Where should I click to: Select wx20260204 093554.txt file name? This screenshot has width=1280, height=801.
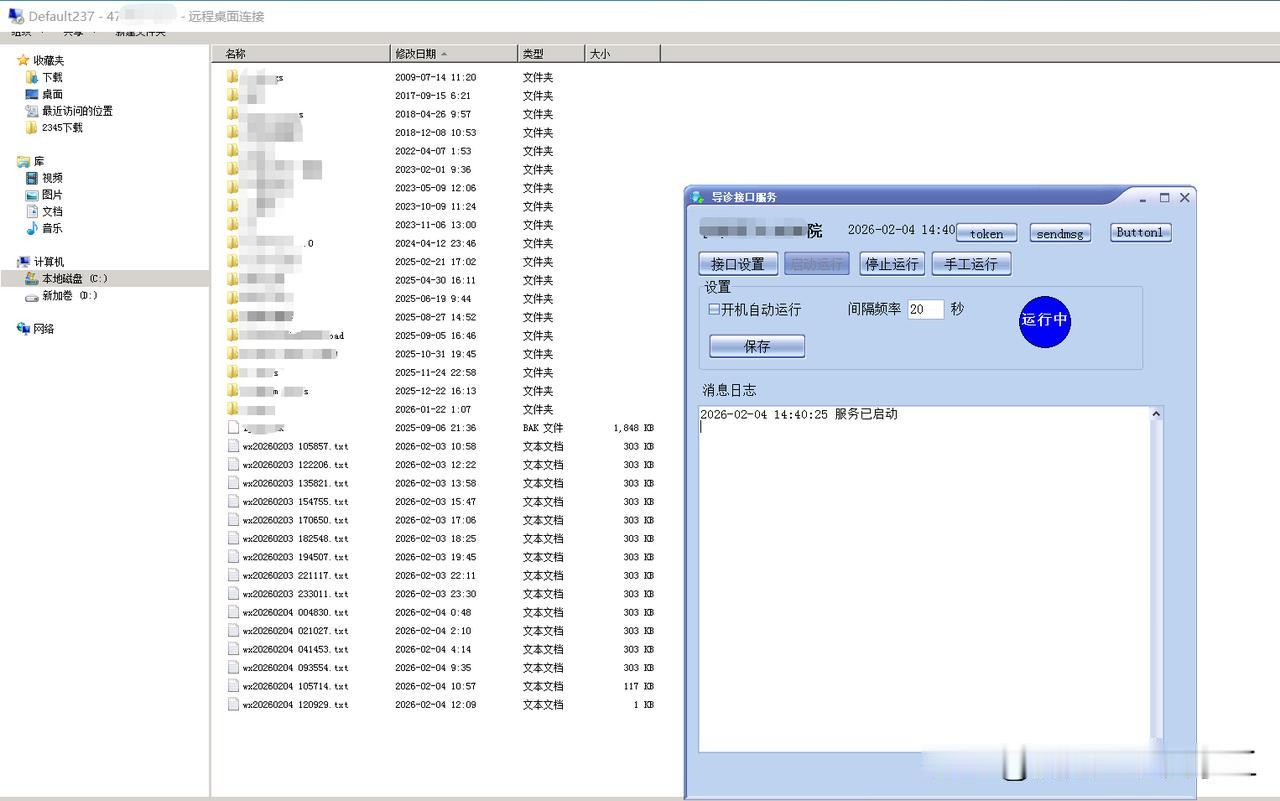pyautogui.click(x=295, y=668)
